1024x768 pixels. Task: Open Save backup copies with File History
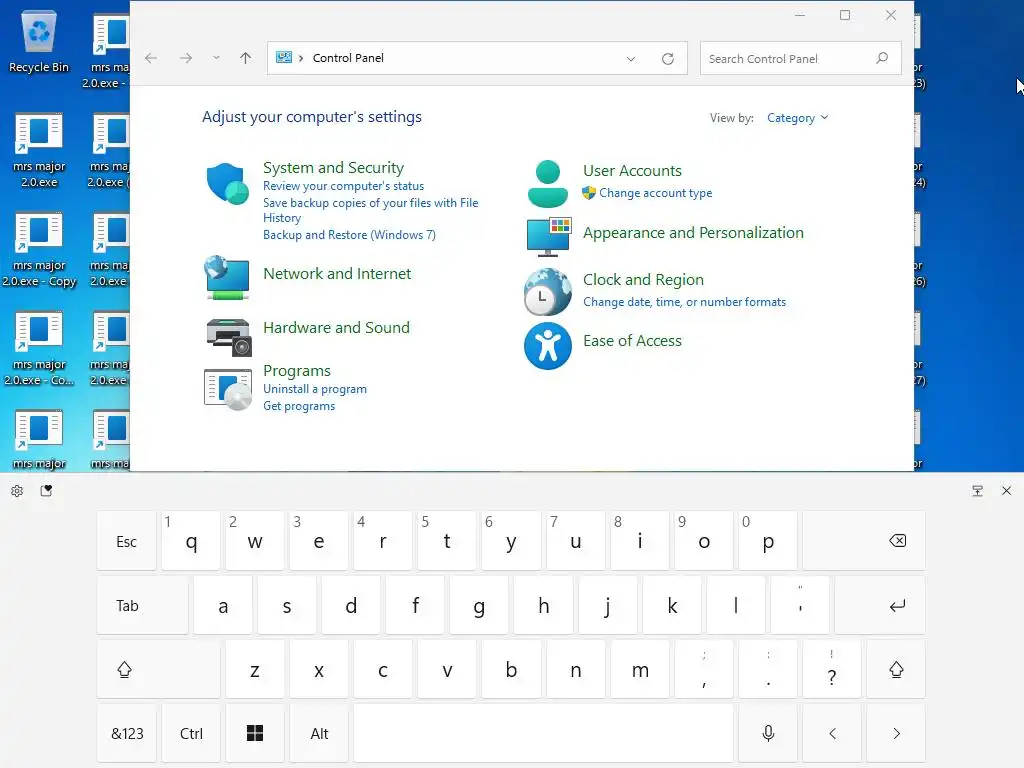click(x=370, y=210)
